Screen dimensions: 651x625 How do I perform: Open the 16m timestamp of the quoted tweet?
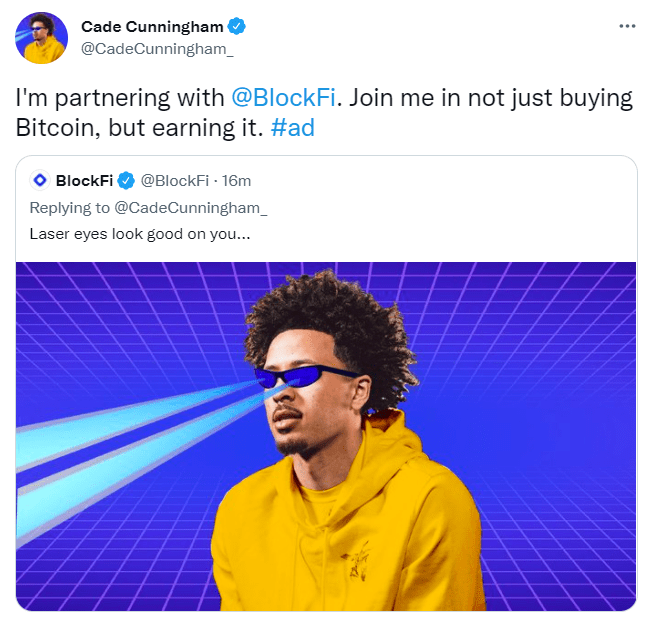[x=236, y=181]
